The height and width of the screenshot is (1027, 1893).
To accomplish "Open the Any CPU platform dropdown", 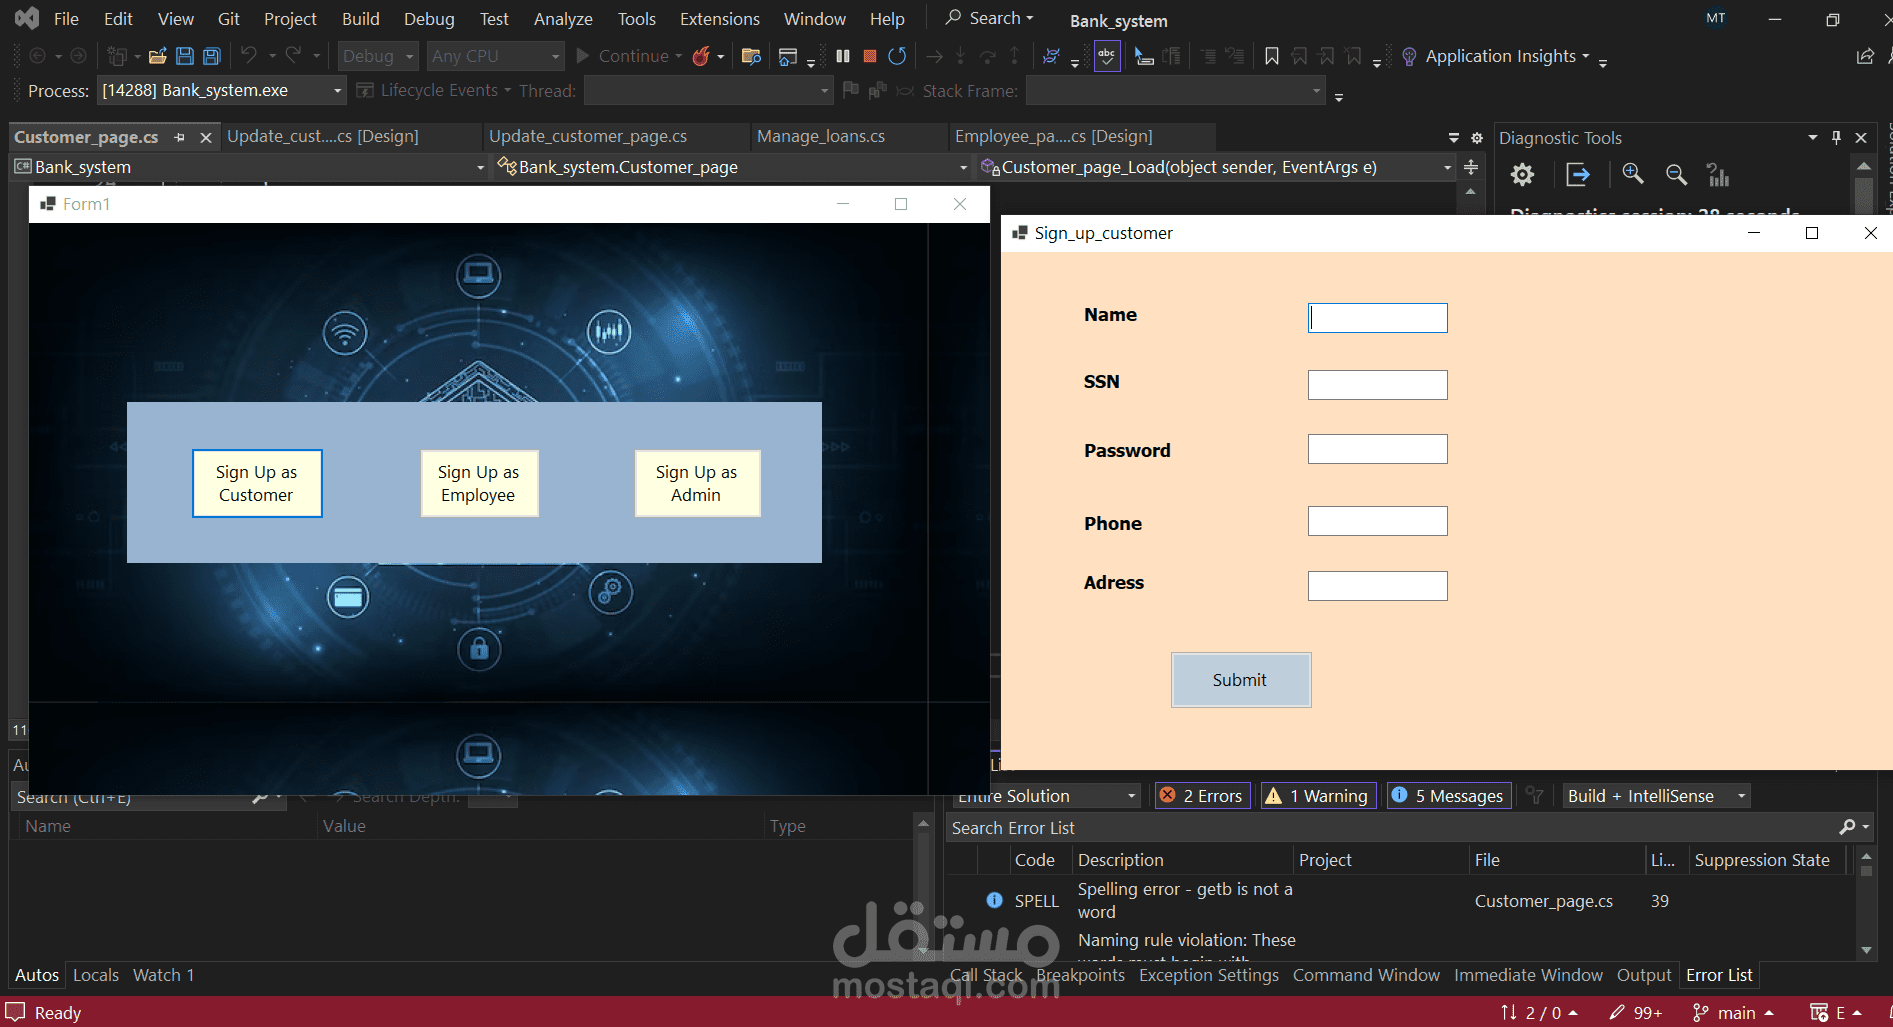I will pyautogui.click(x=495, y=56).
